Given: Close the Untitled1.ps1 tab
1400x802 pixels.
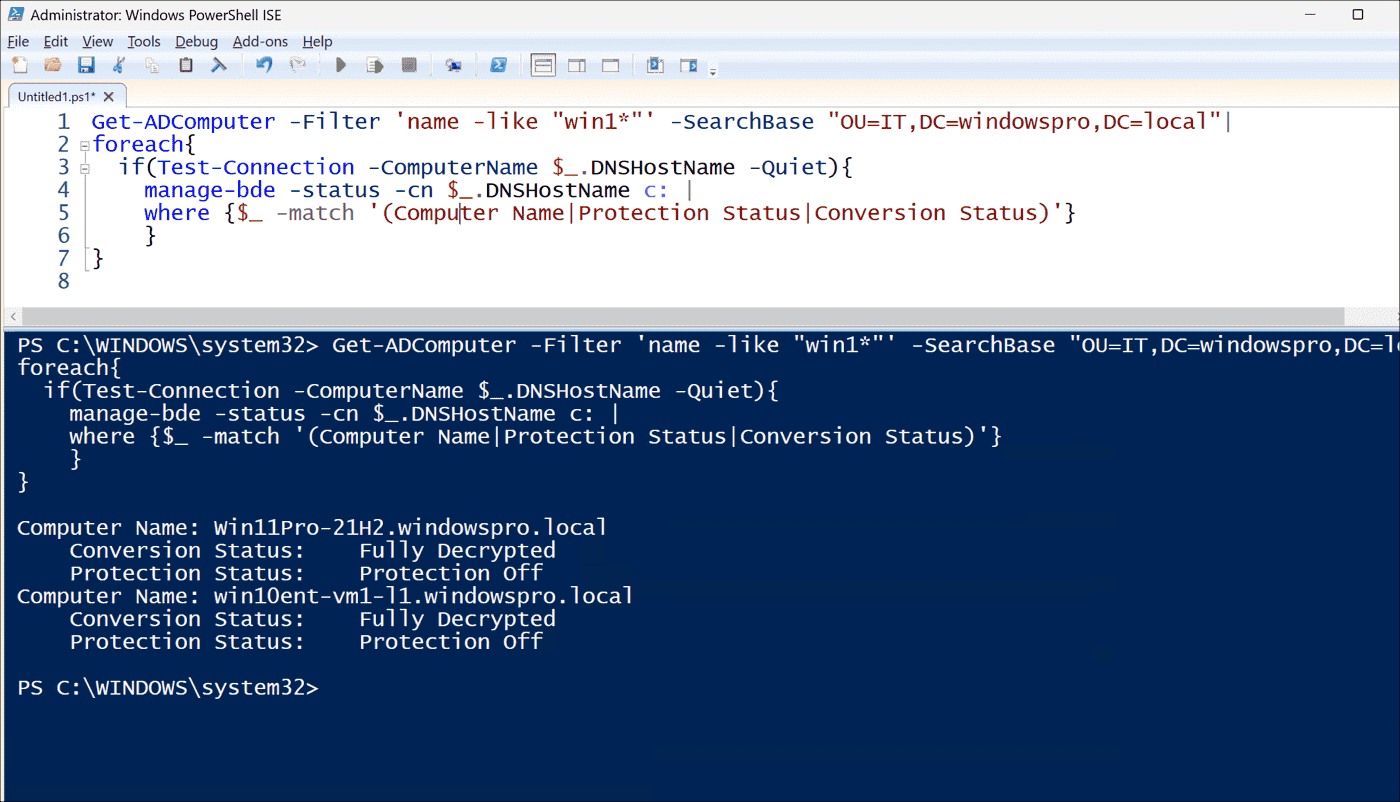Looking at the screenshot, I should 109,95.
